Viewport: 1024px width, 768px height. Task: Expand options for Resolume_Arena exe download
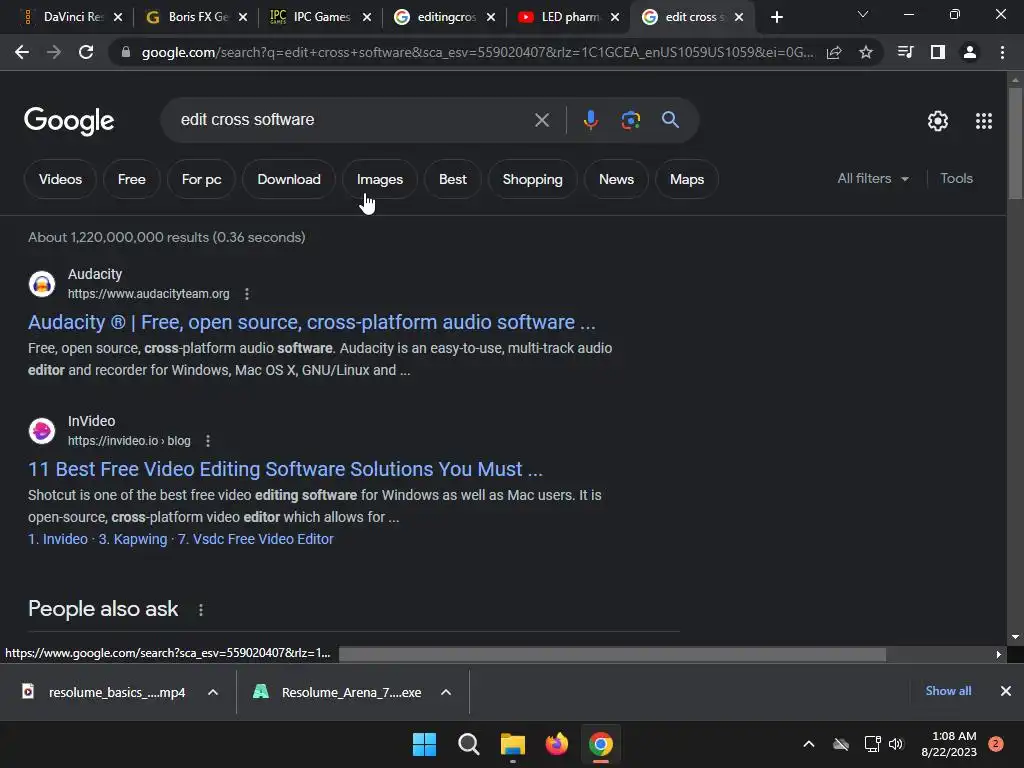[446, 692]
